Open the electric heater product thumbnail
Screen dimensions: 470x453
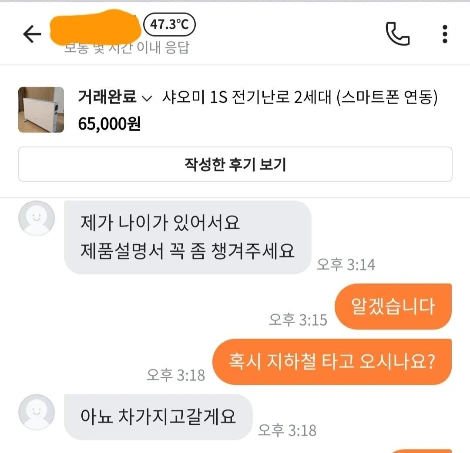41,110
